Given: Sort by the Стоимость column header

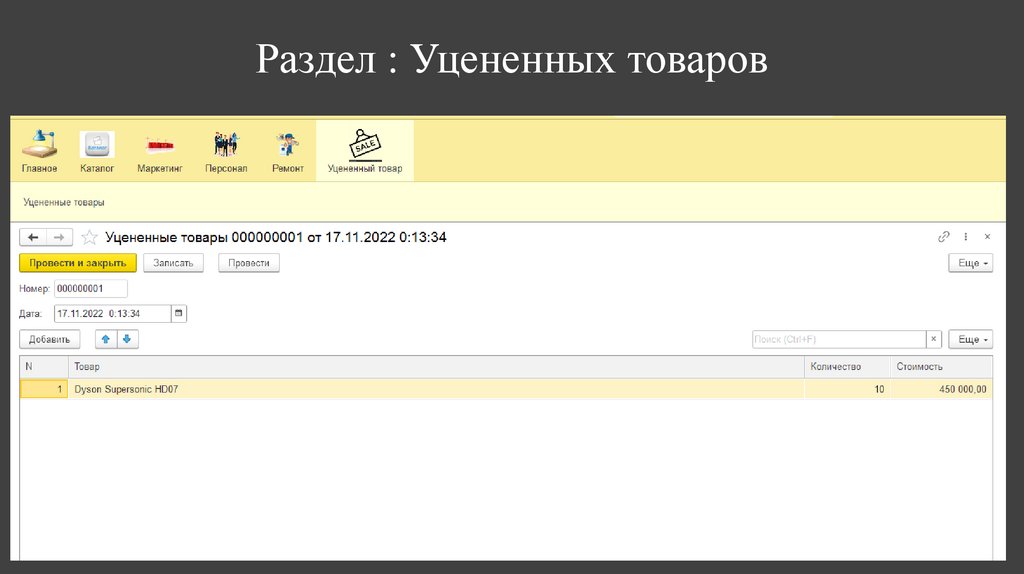Looking at the screenshot, I should pos(941,367).
